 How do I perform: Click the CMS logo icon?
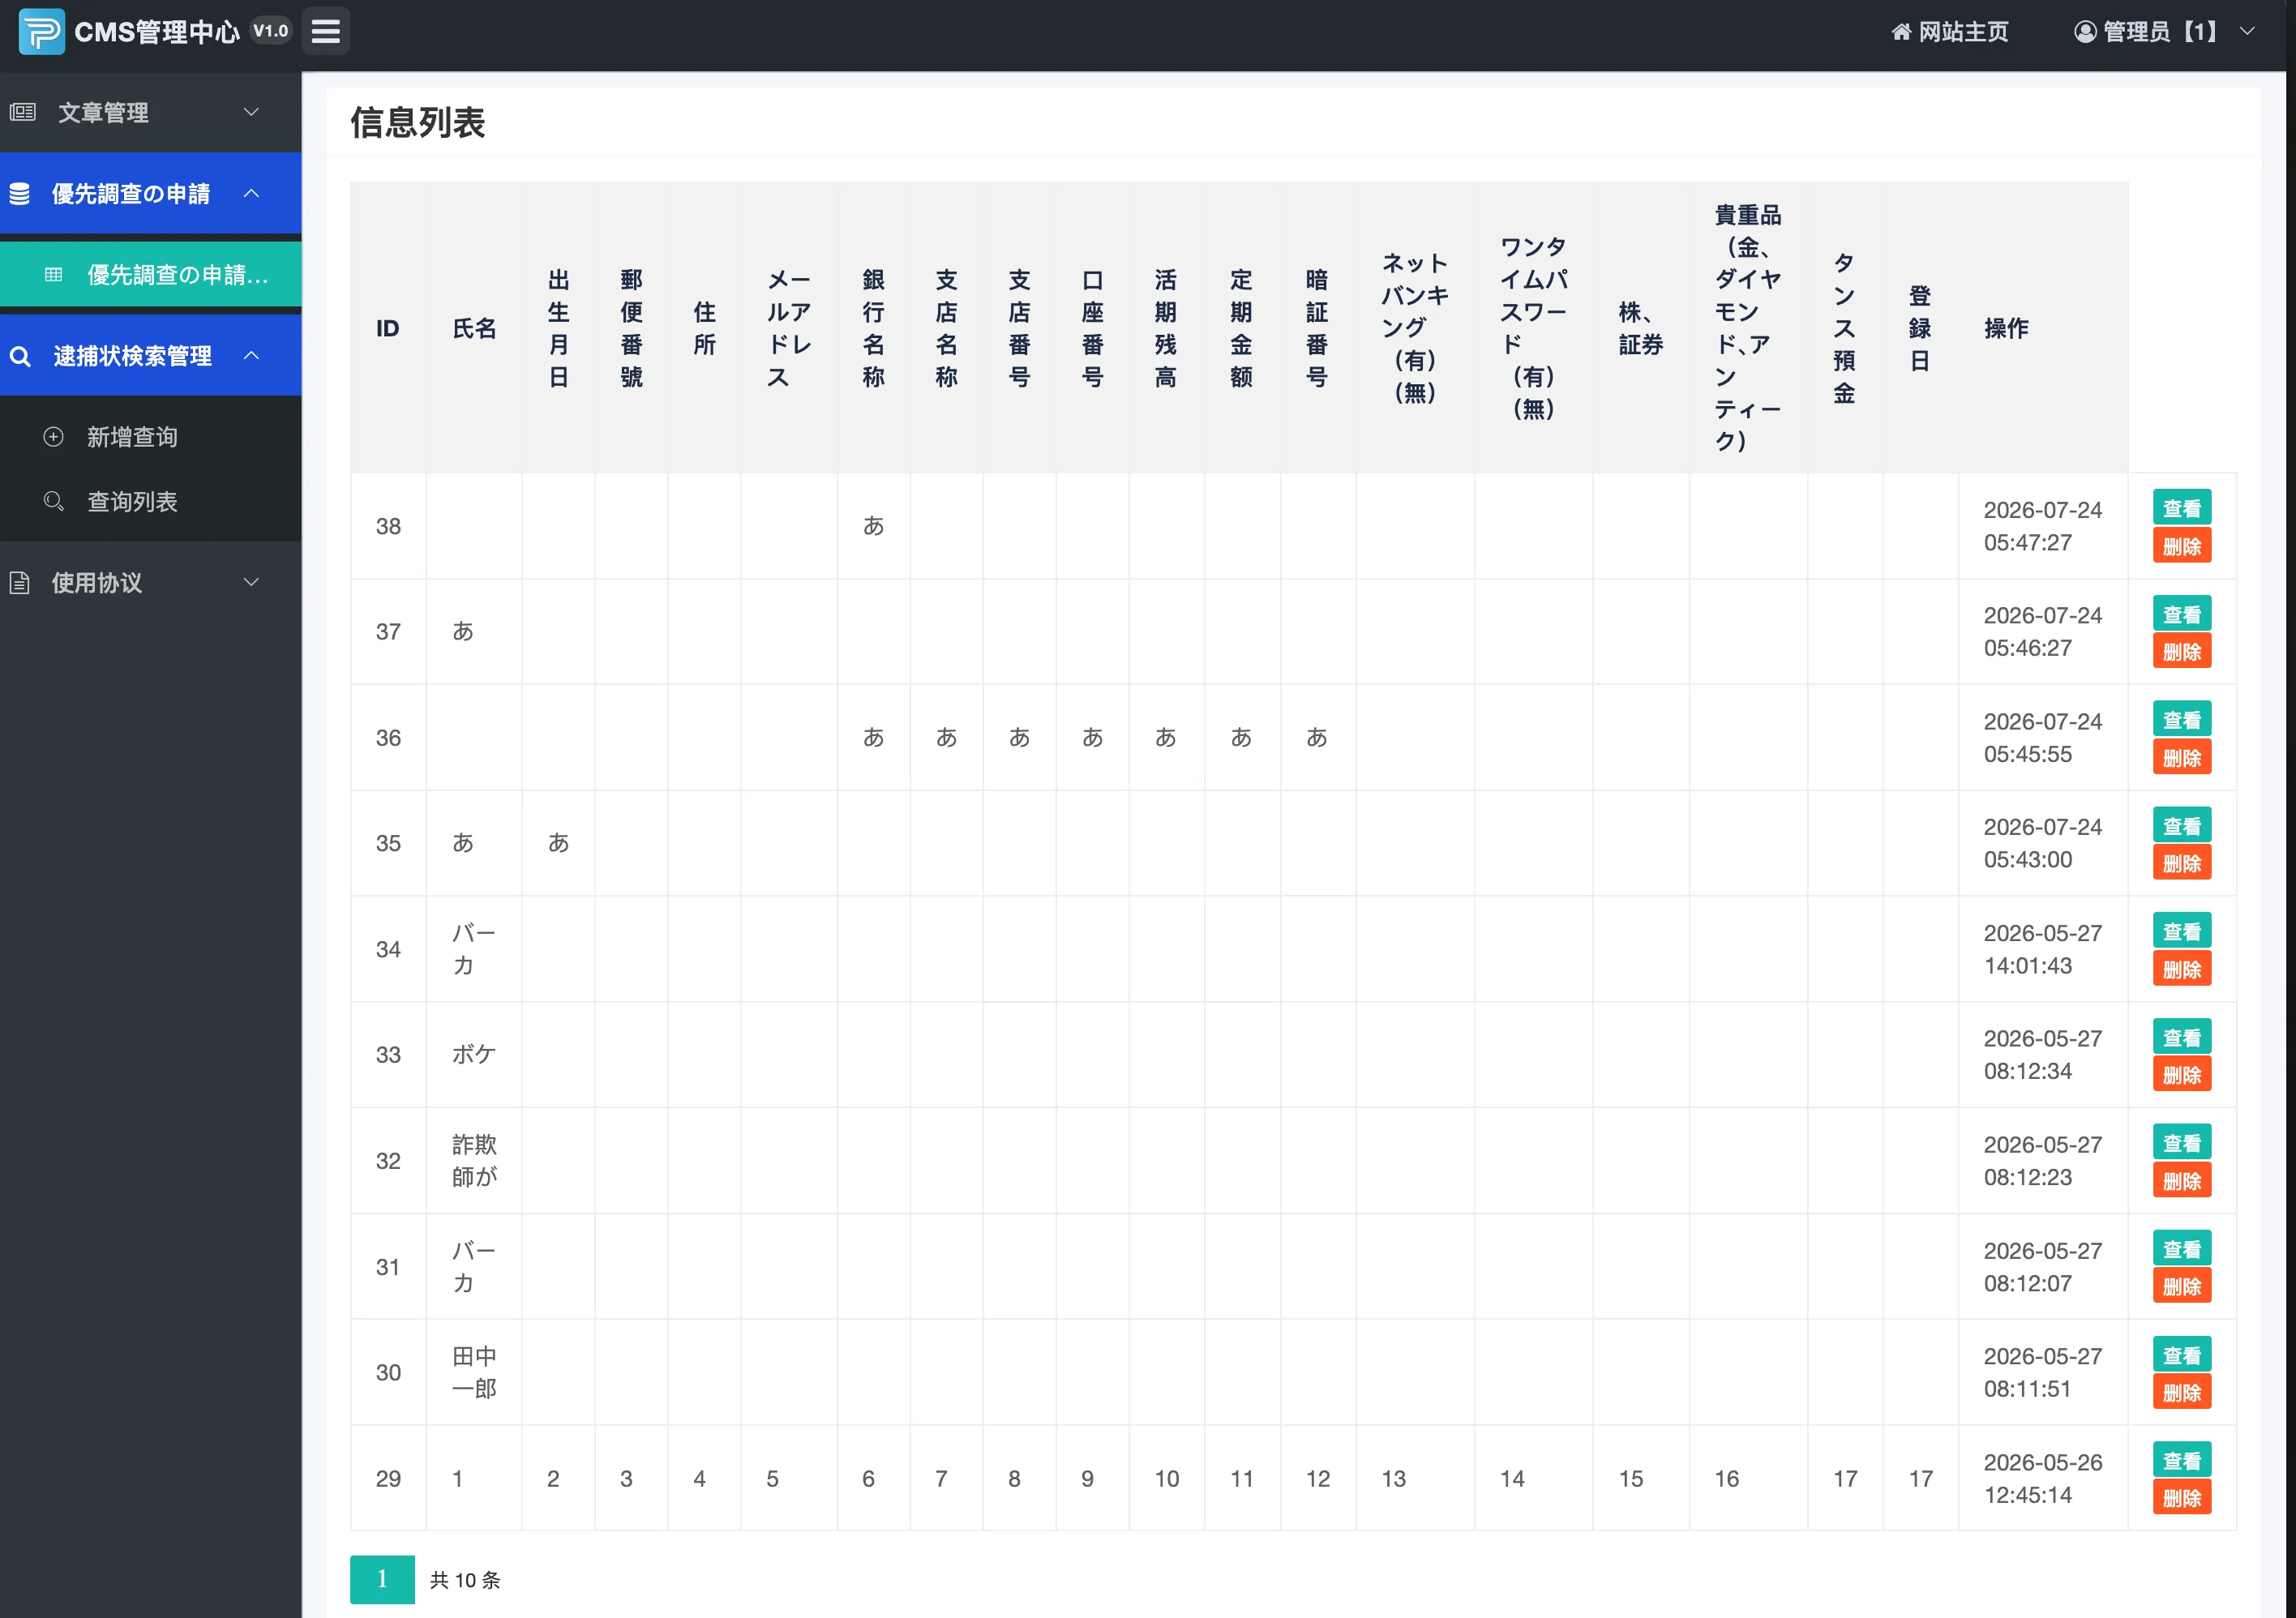coord(41,32)
